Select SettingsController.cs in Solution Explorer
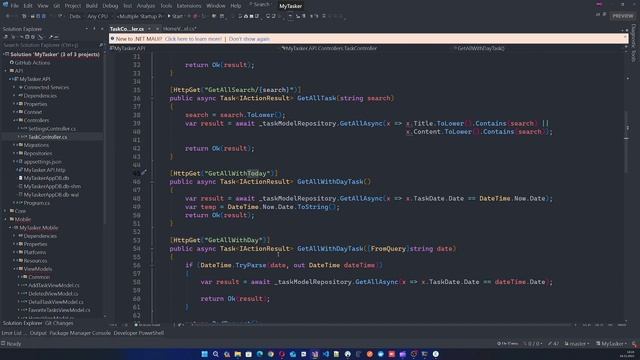This screenshot has height=360, width=640. point(52,129)
